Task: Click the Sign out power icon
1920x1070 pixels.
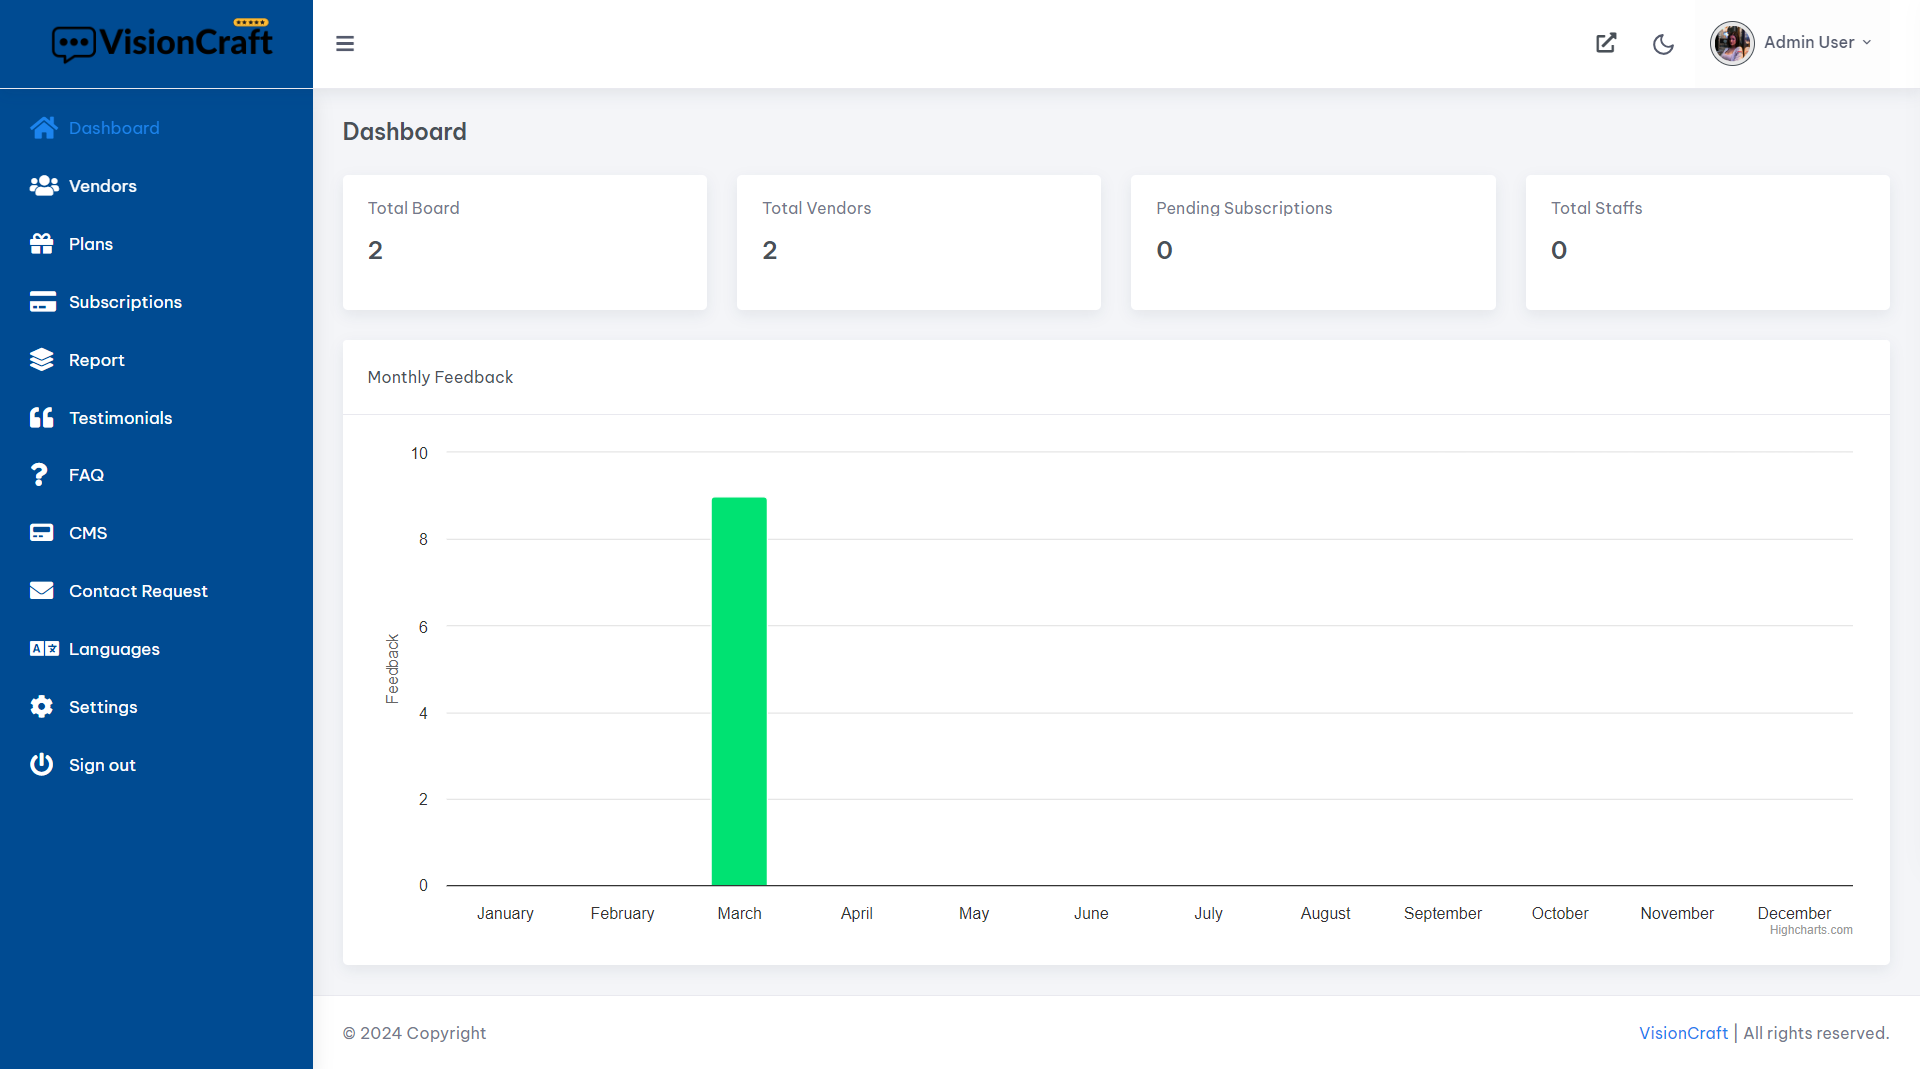Action: pyautogui.click(x=41, y=764)
